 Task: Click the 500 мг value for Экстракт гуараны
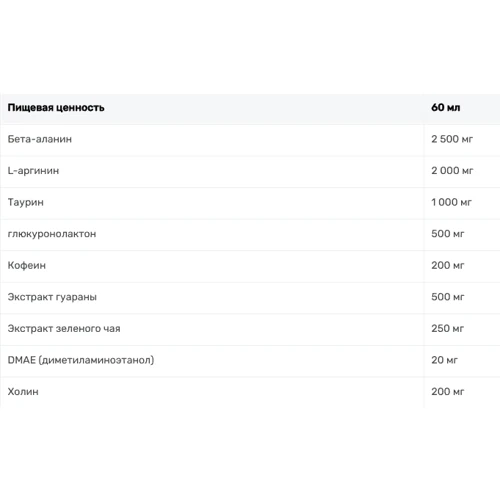pyautogui.click(x=447, y=297)
